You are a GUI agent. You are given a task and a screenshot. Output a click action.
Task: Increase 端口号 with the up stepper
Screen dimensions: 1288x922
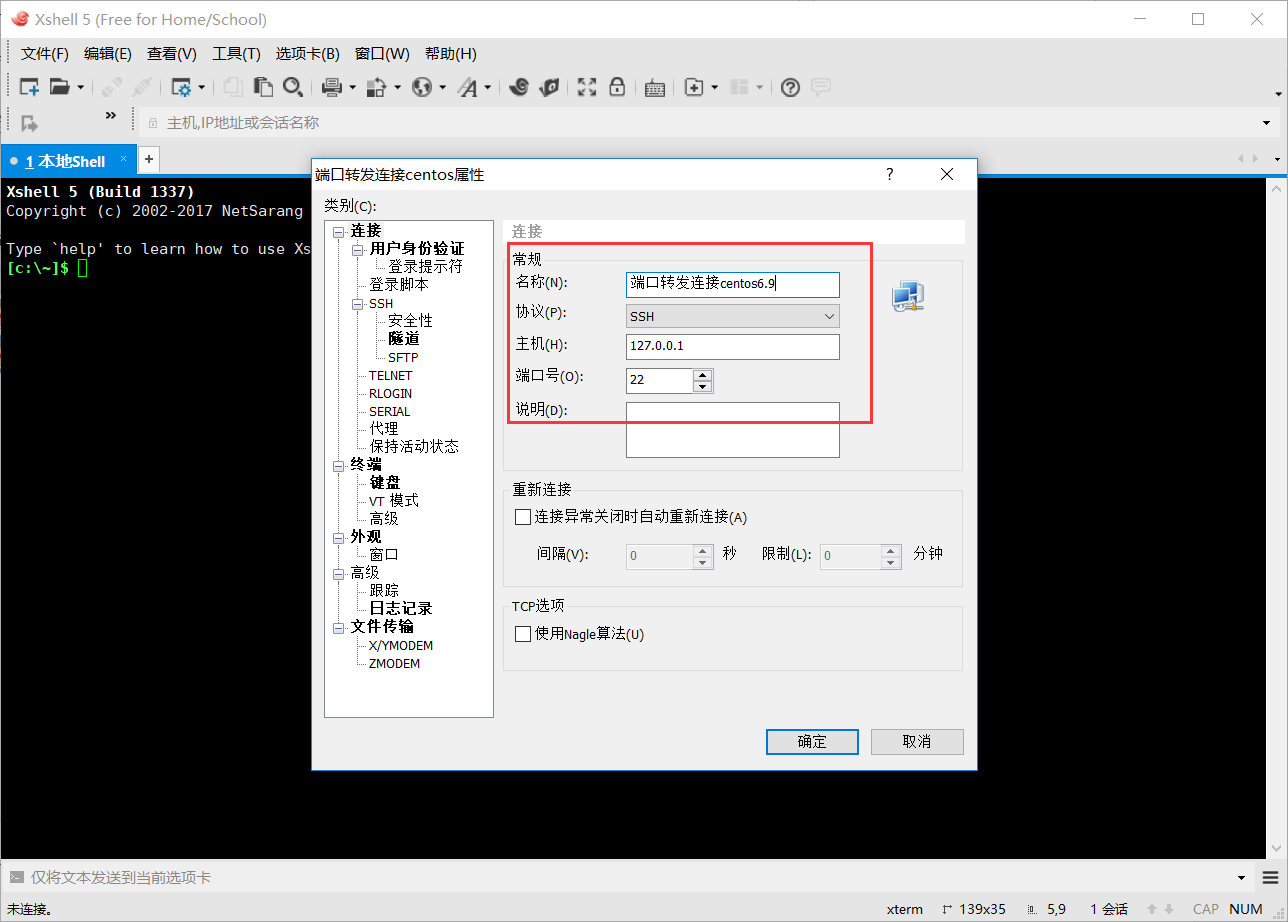coord(703,375)
